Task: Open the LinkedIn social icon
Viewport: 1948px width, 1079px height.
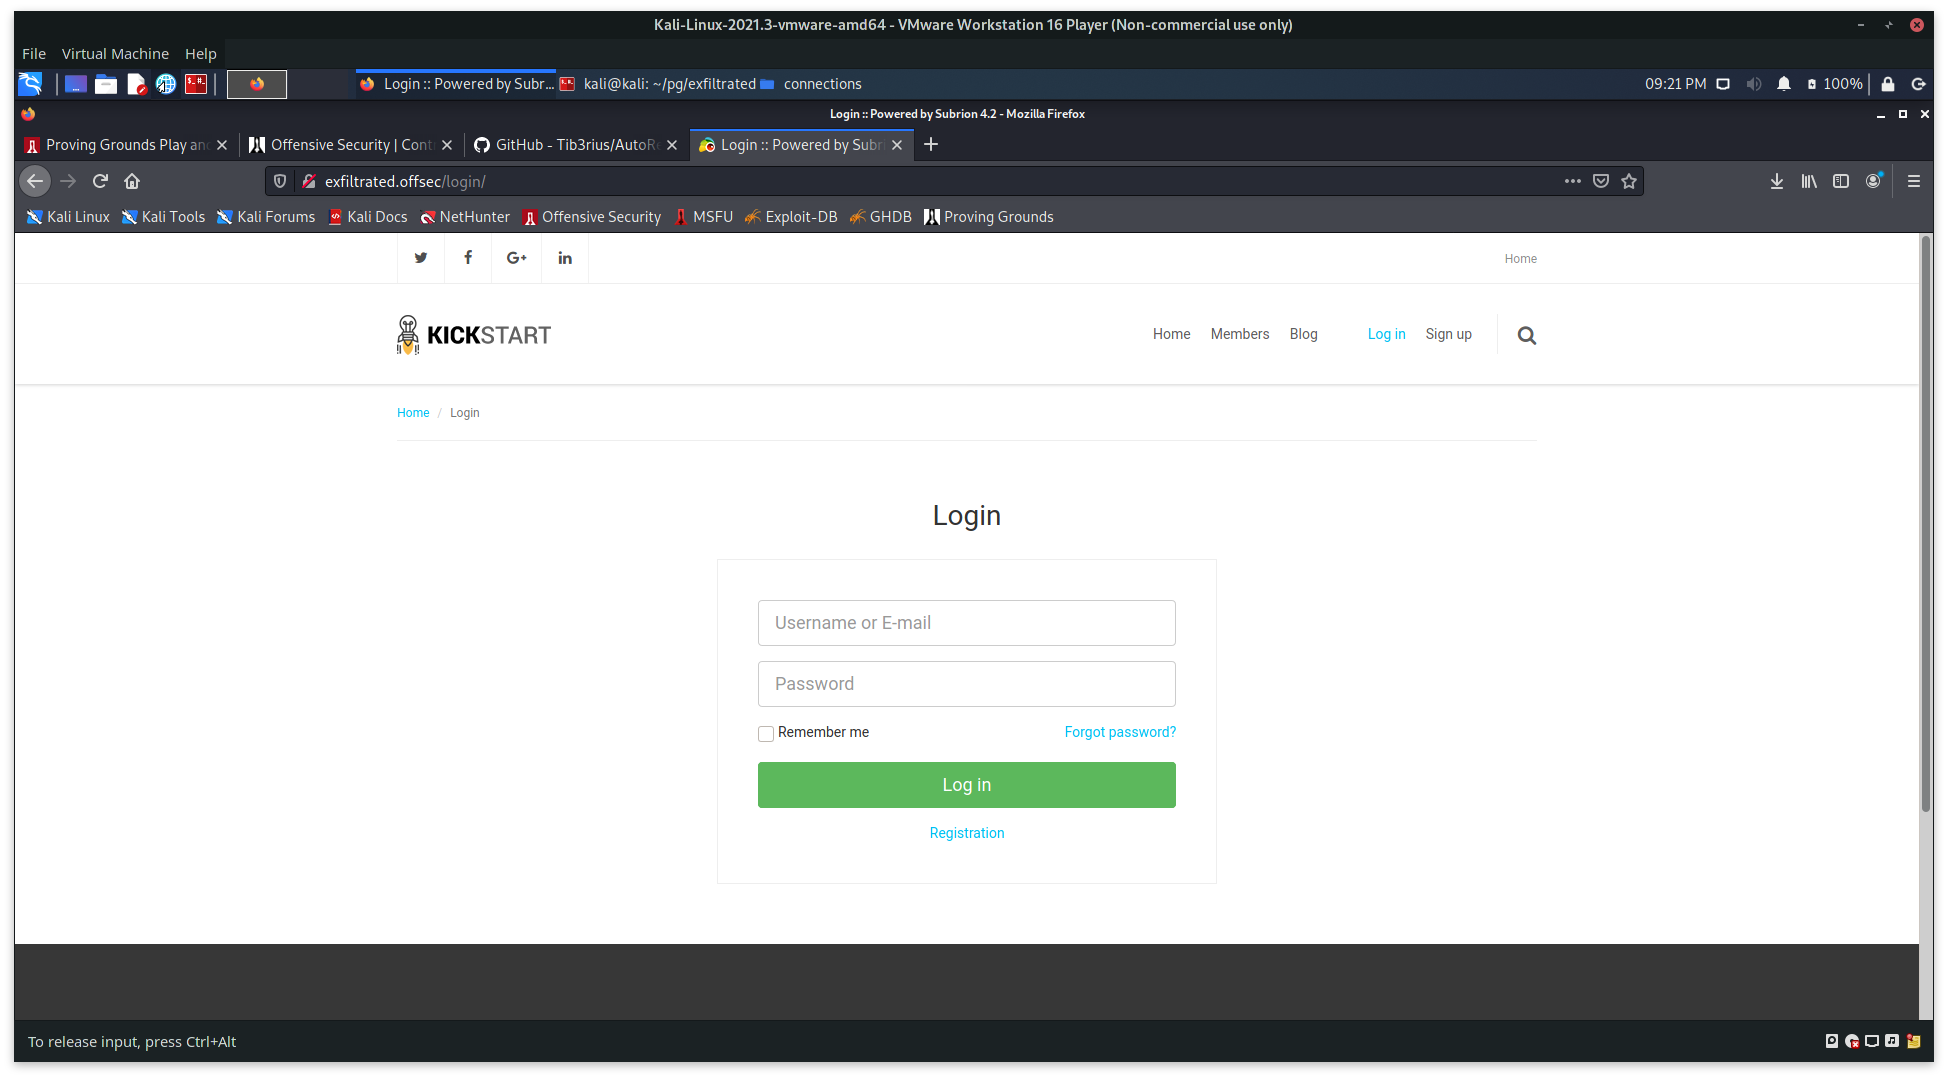Action: pos(565,258)
